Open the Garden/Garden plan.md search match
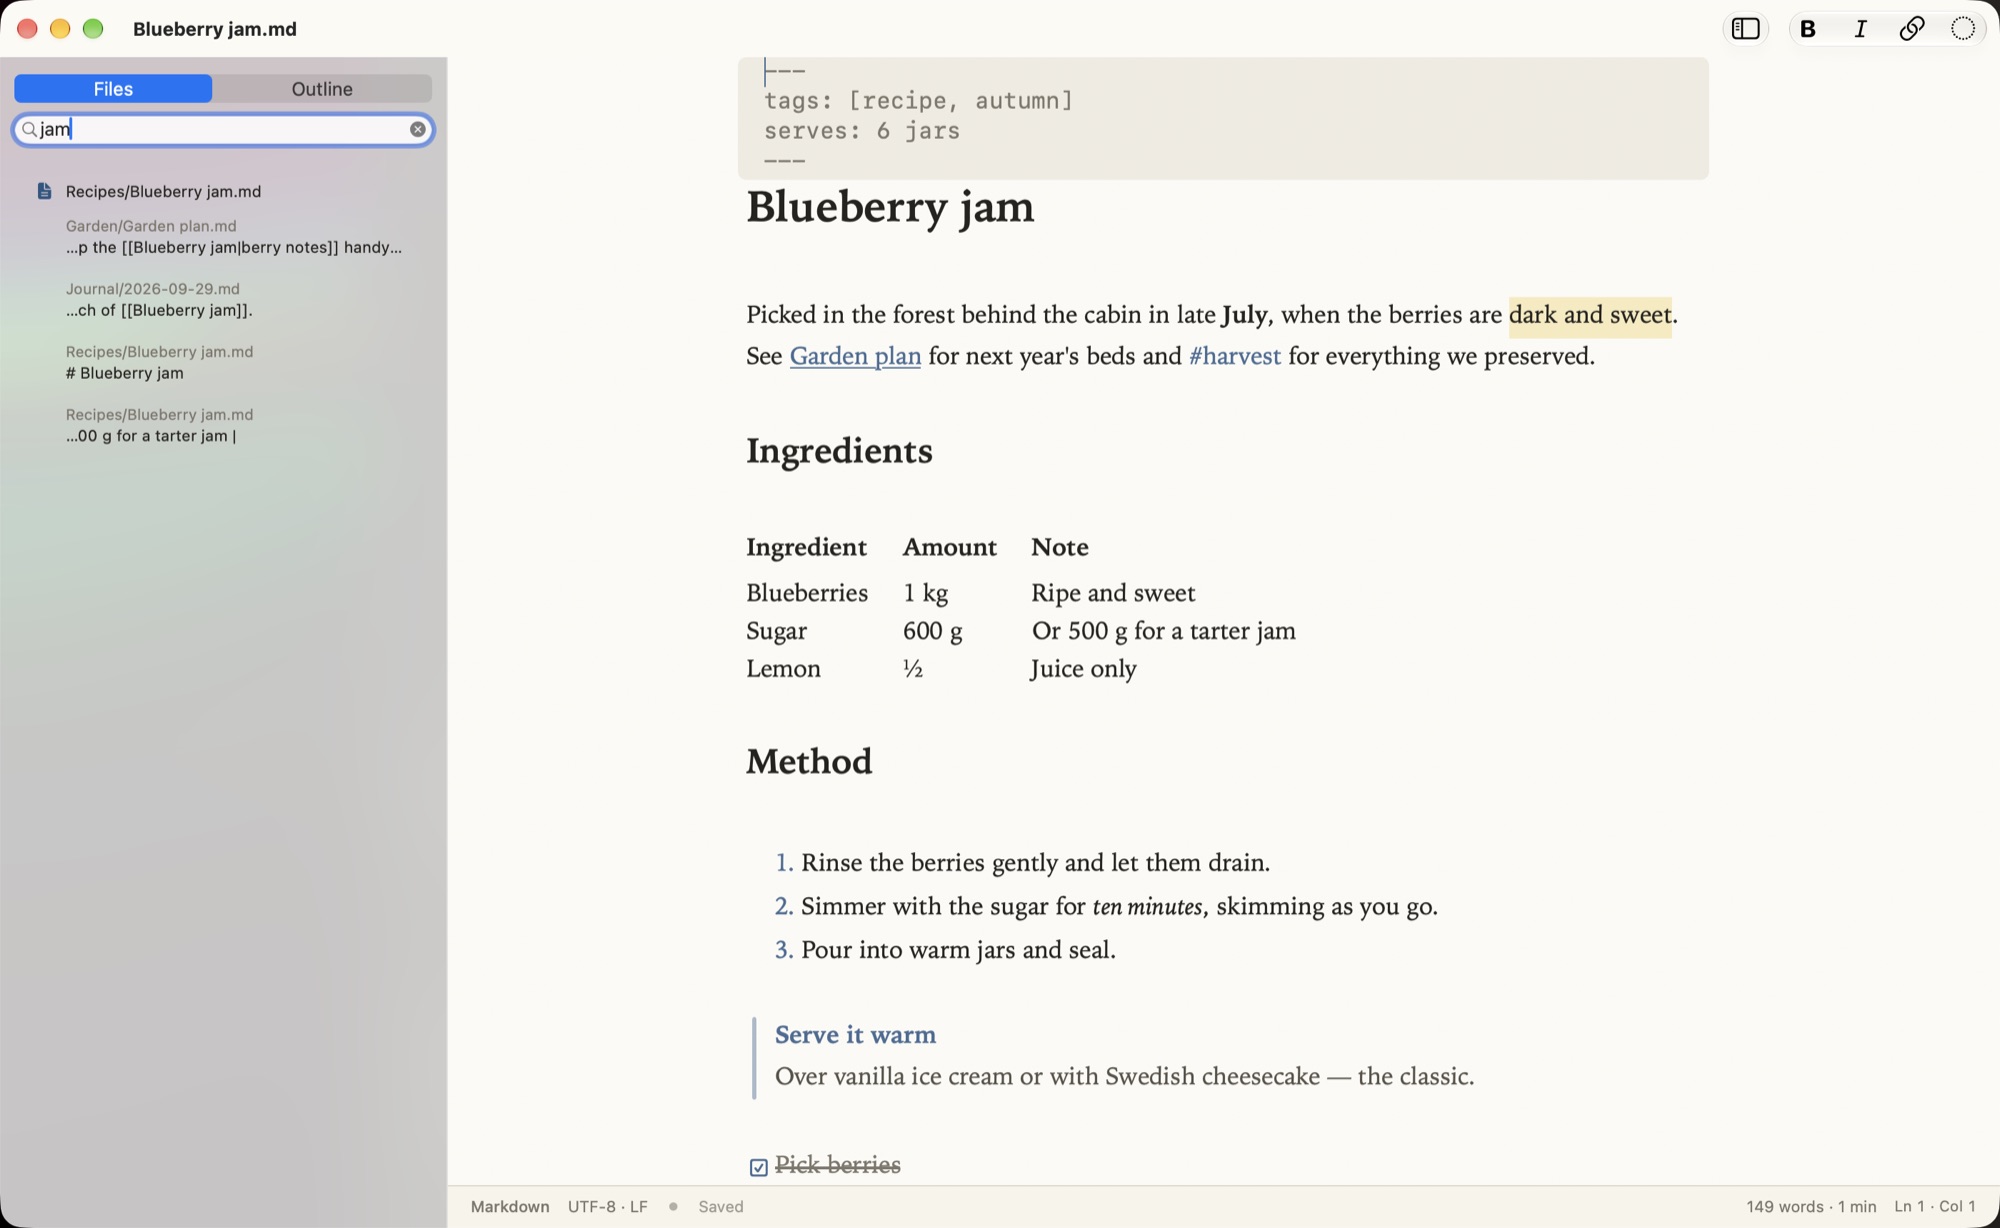The width and height of the screenshot is (2000, 1228). click(234, 237)
